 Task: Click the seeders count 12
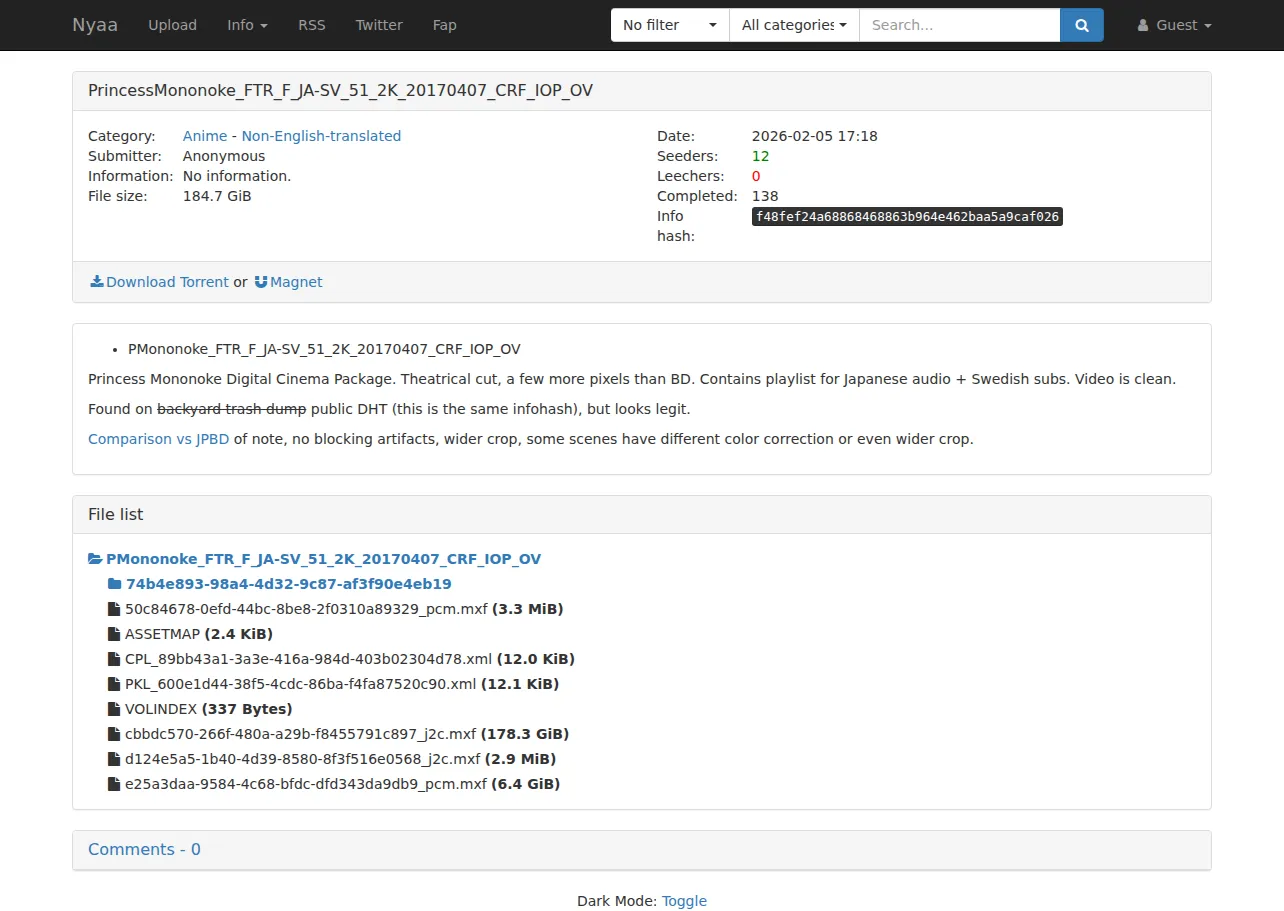(761, 156)
